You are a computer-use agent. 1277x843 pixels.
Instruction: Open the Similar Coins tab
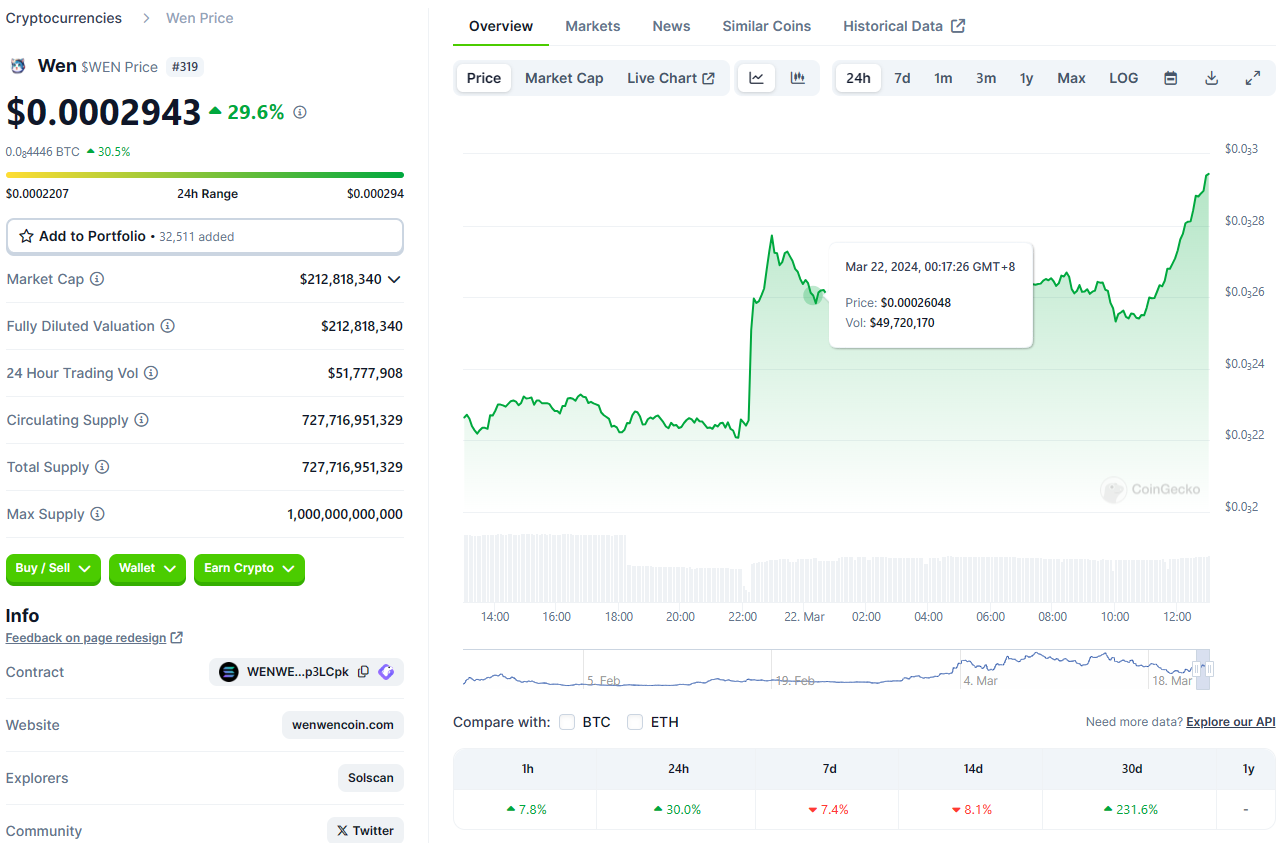pyautogui.click(x=766, y=26)
